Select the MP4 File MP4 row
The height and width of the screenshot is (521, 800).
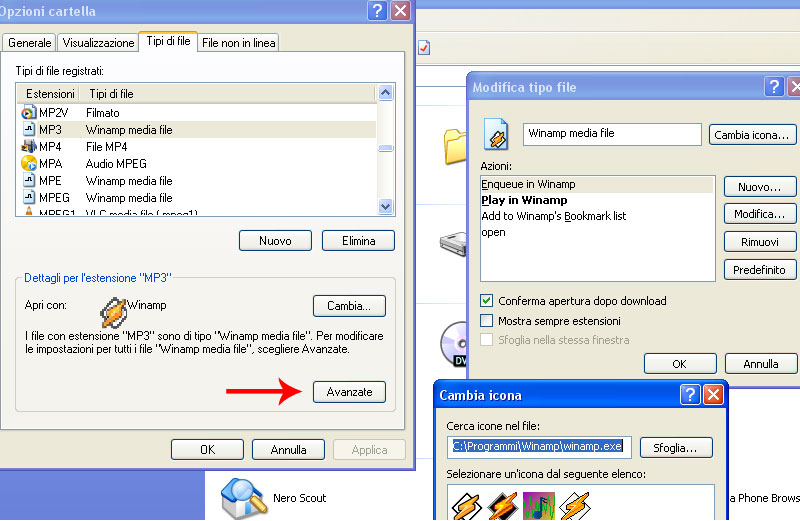198,146
